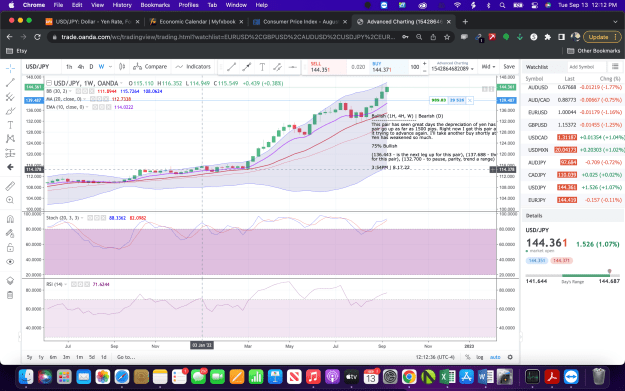This screenshot has height=391, width=625.
Task: Click the Go to... date button
Action: click(x=126, y=357)
